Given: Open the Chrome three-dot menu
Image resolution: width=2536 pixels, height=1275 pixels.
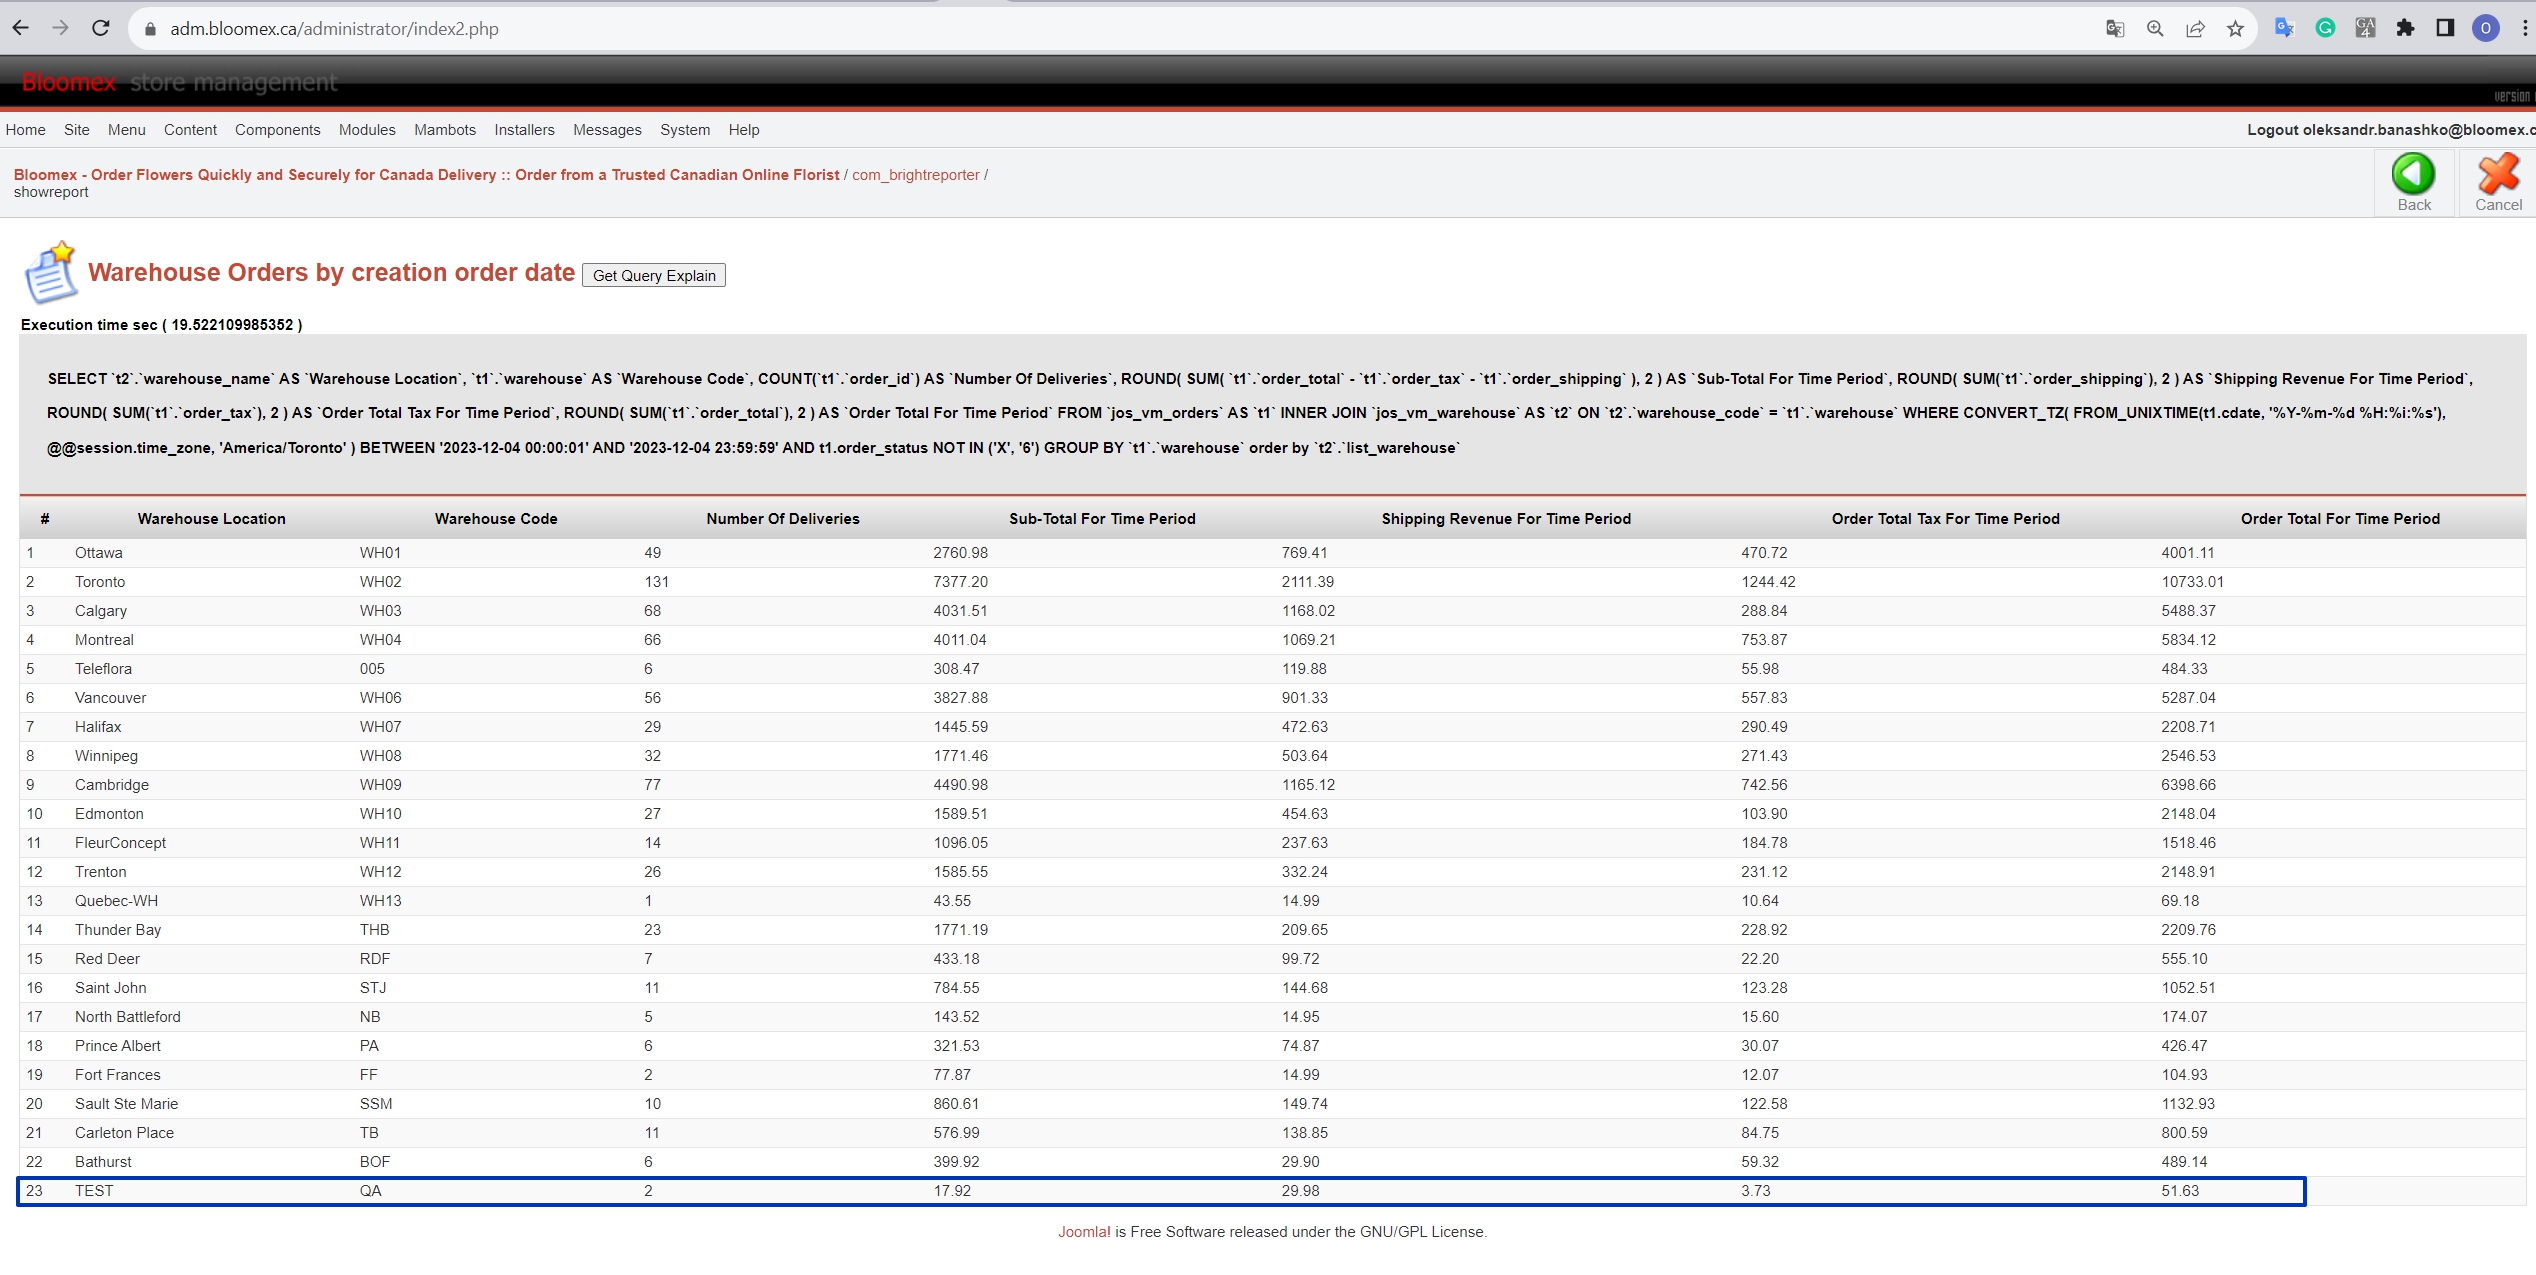Looking at the screenshot, I should tap(2525, 28).
